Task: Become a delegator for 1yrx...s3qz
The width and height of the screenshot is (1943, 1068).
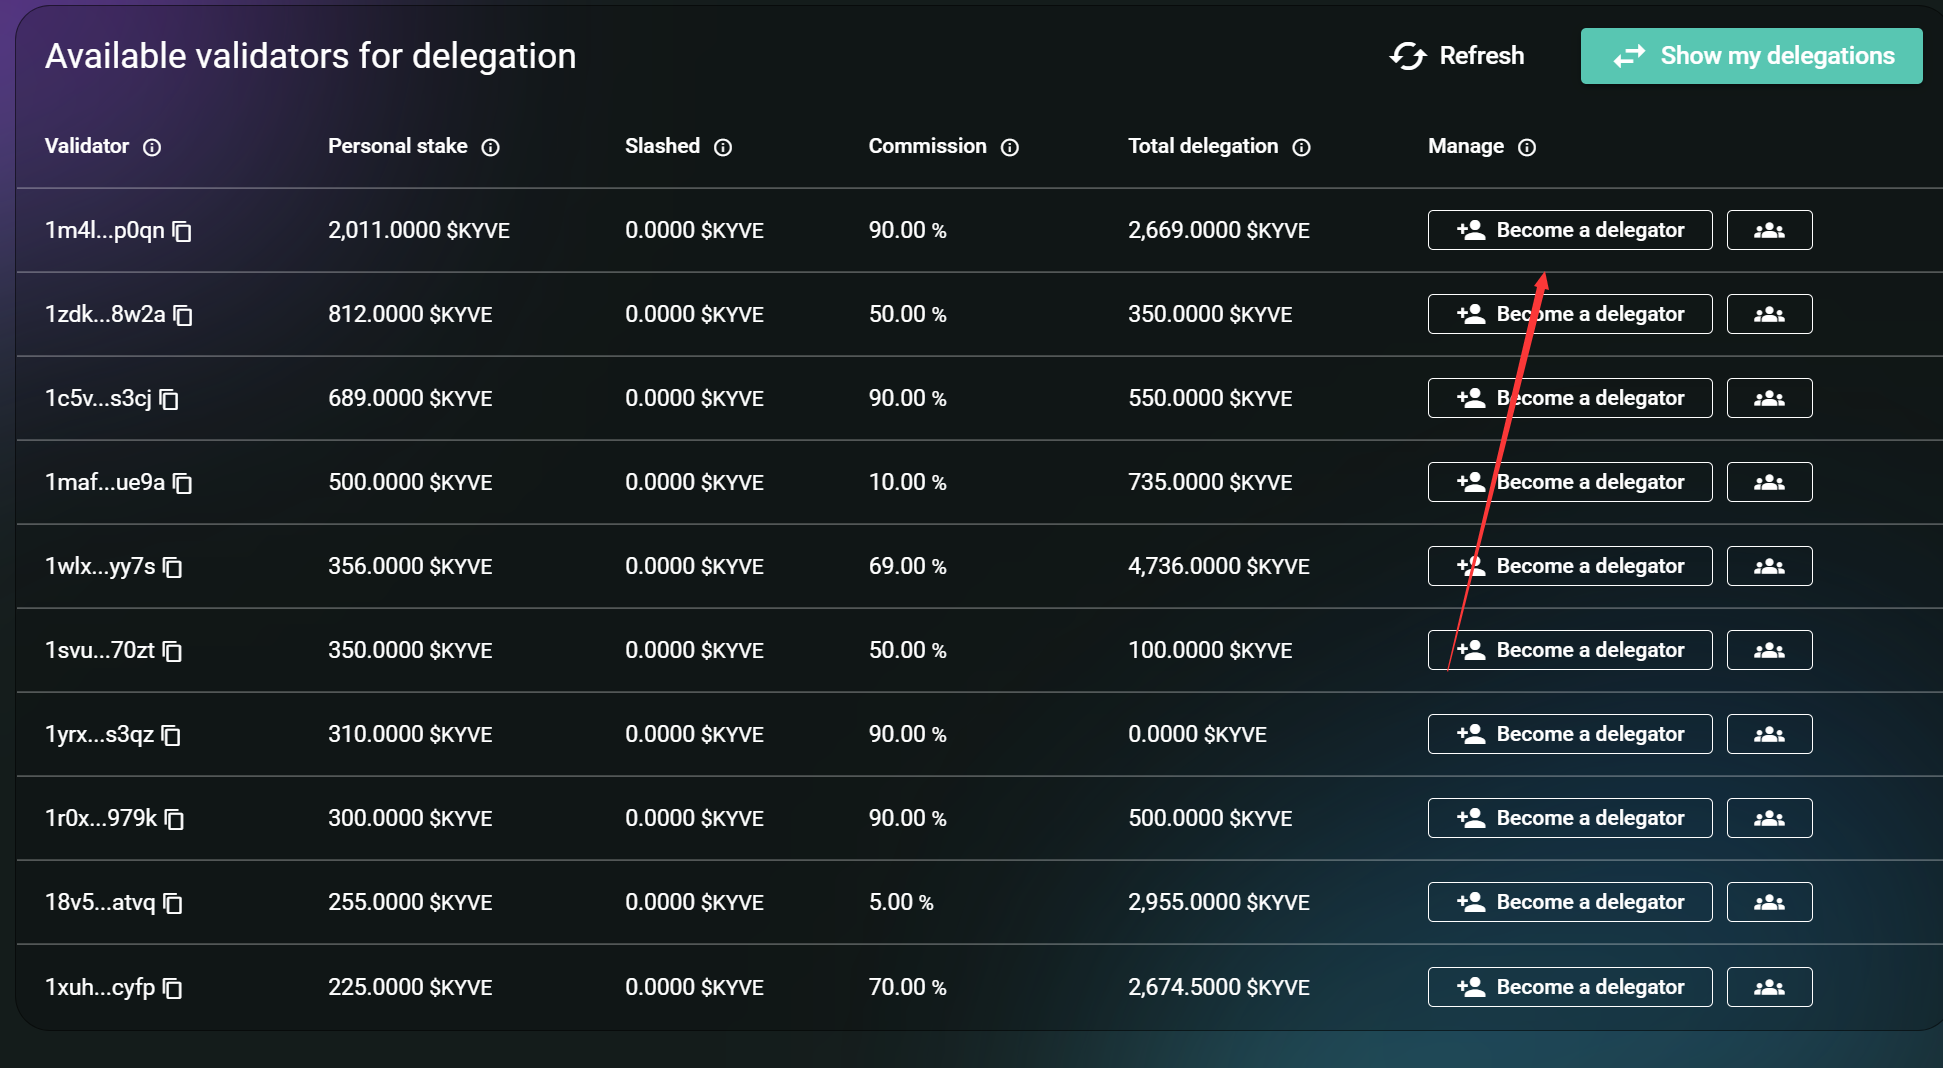Action: 1569,734
